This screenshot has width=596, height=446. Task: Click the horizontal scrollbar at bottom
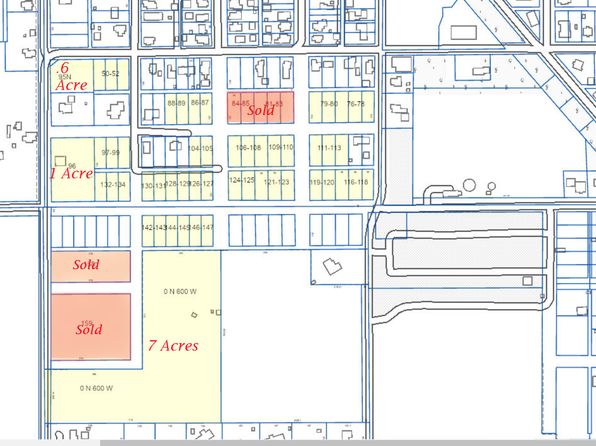[x=348, y=443]
